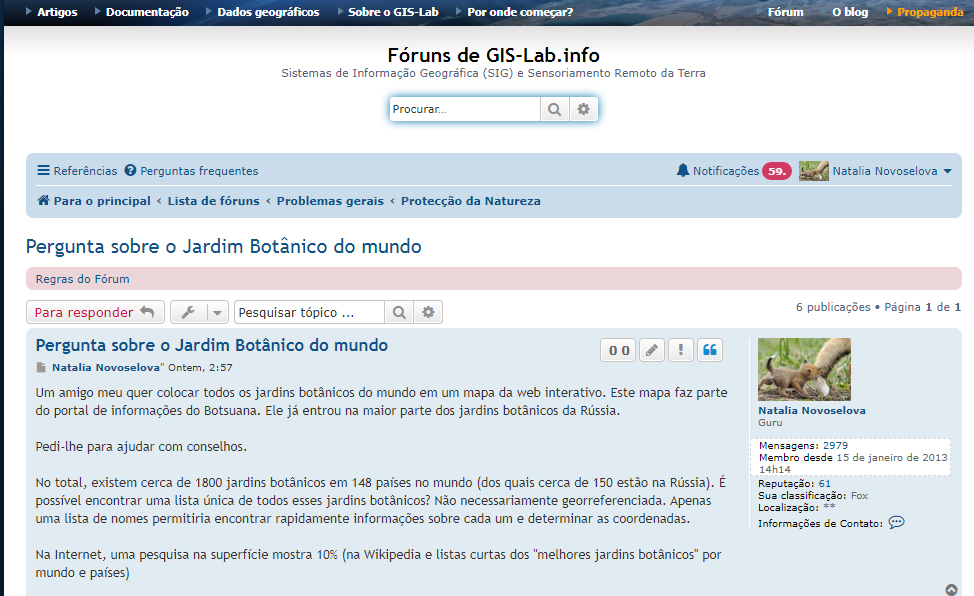This screenshot has width=974, height=596.
Task: Open the Artigos top menu
Action: click(x=57, y=12)
